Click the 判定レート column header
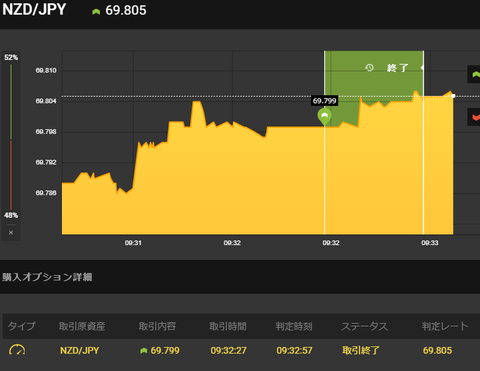The width and height of the screenshot is (480, 371). (x=445, y=326)
